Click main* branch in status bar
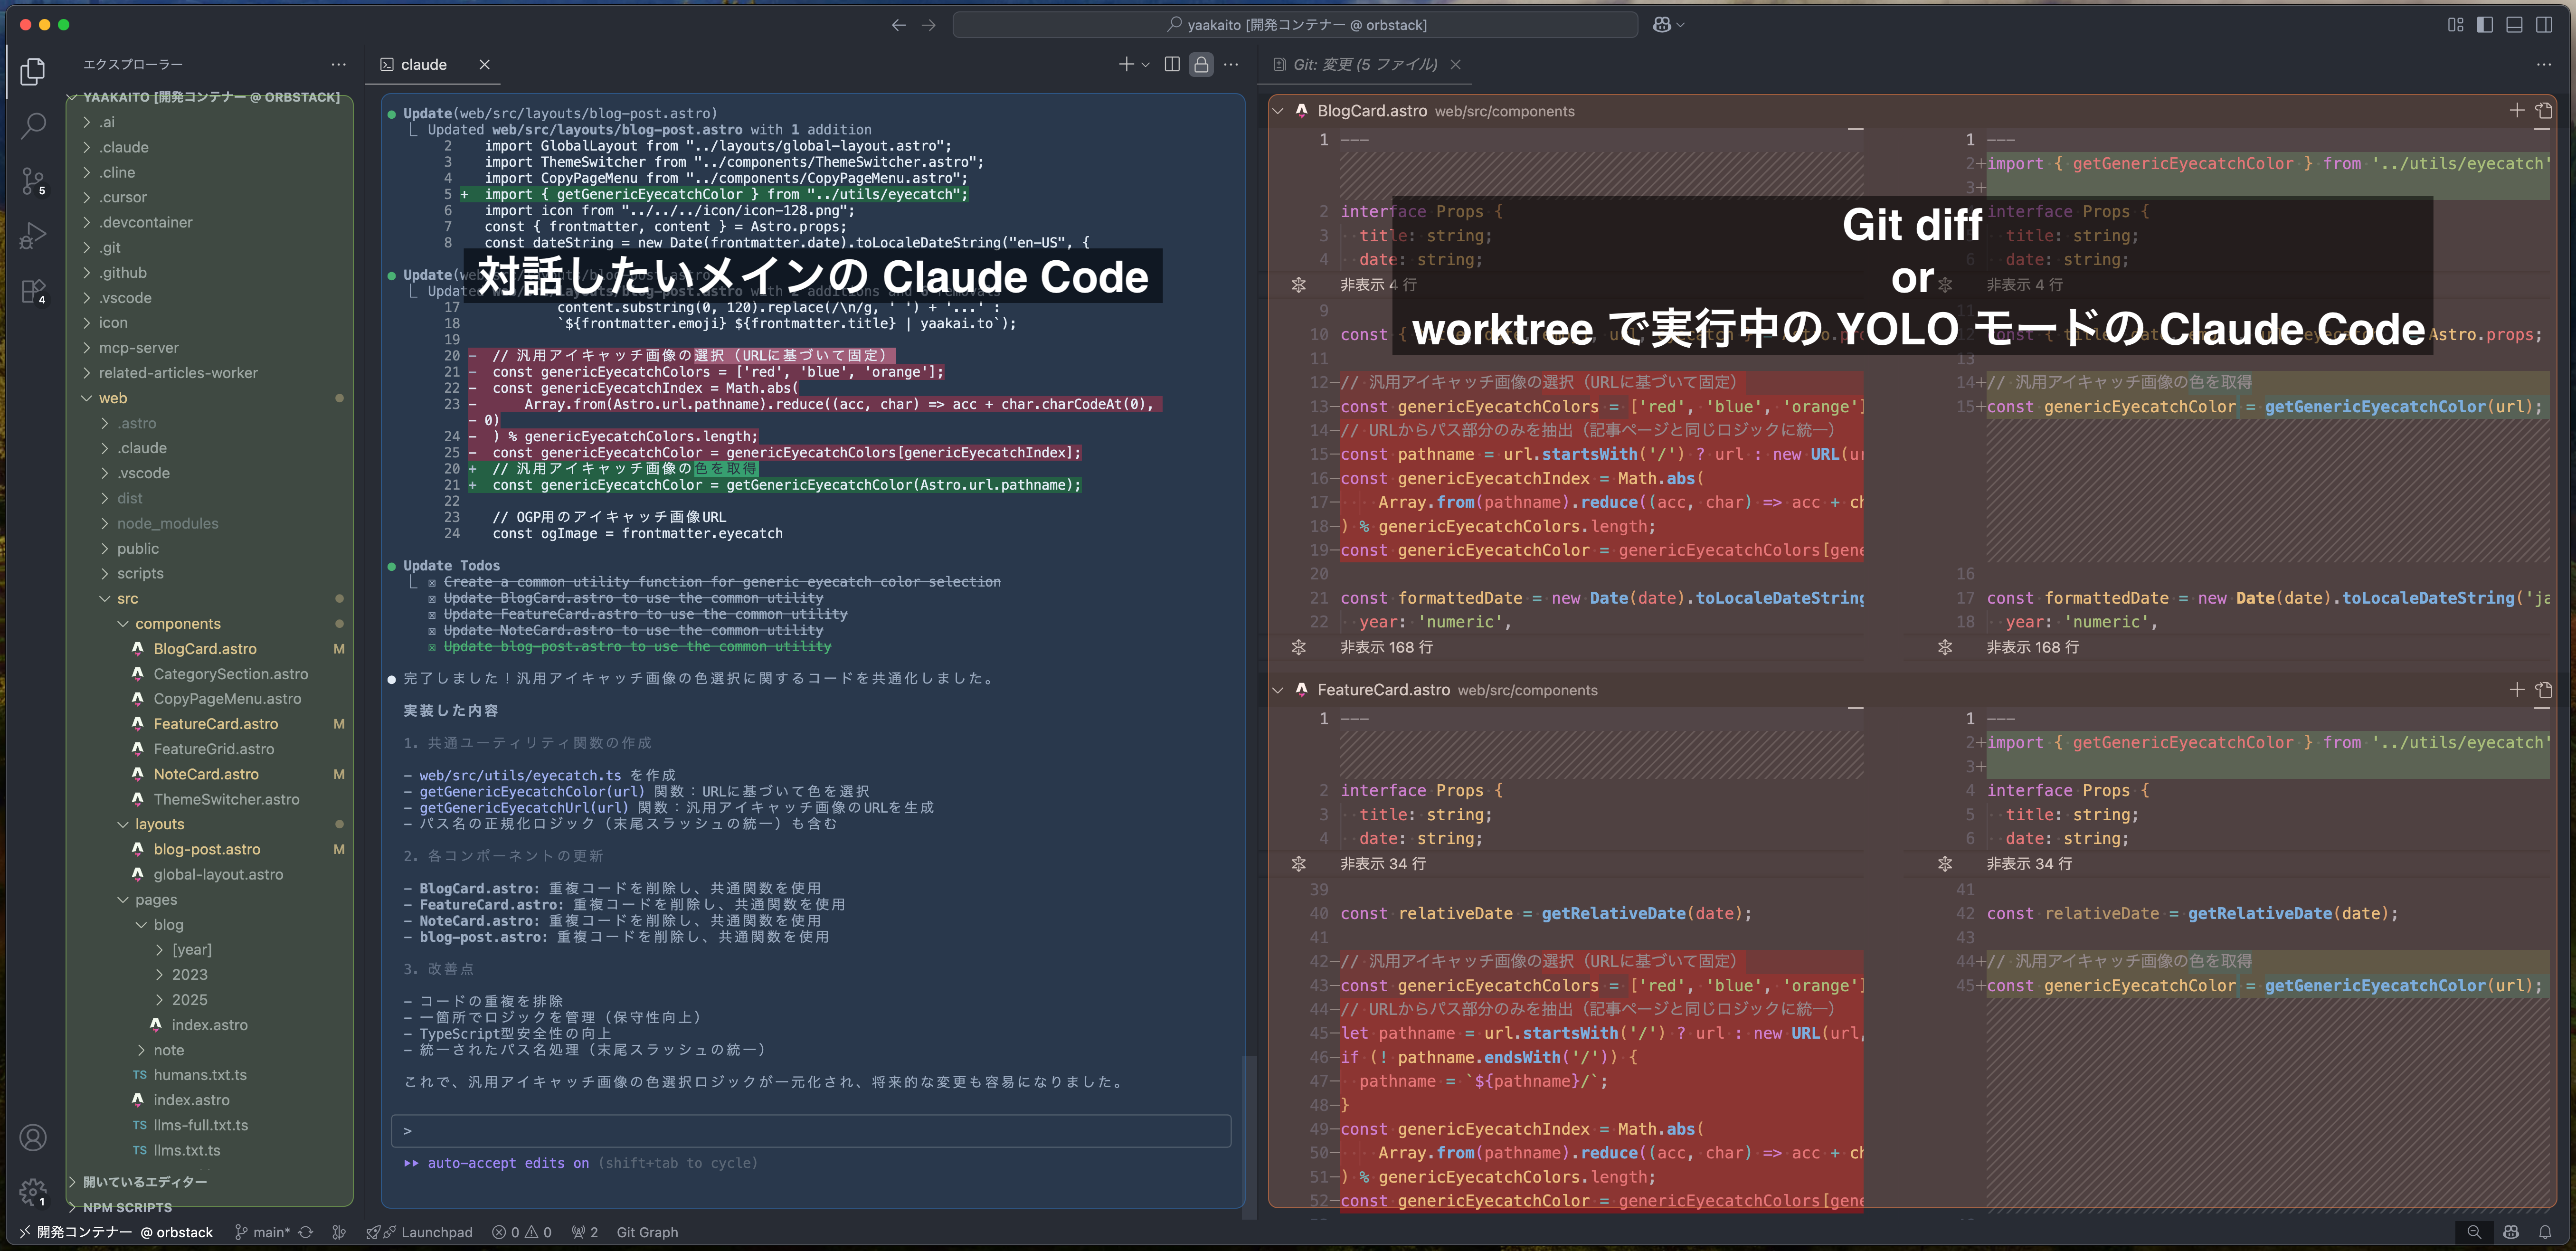The height and width of the screenshot is (1251, 2576). tap(262, 1232)
